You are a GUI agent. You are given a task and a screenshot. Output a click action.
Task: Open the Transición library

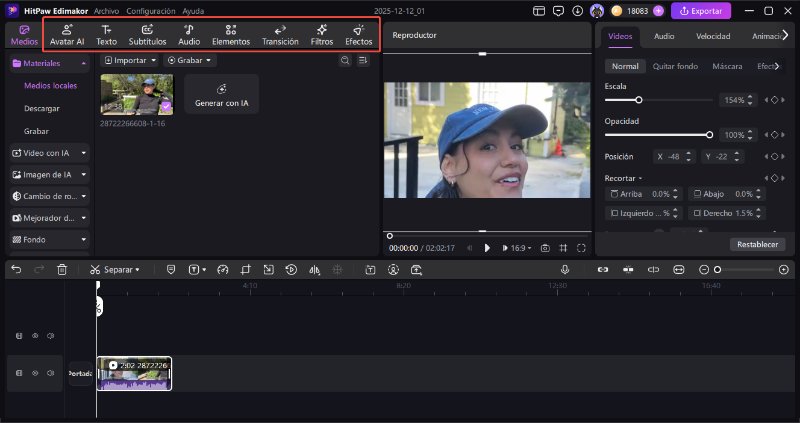click(x=280, y=35)
